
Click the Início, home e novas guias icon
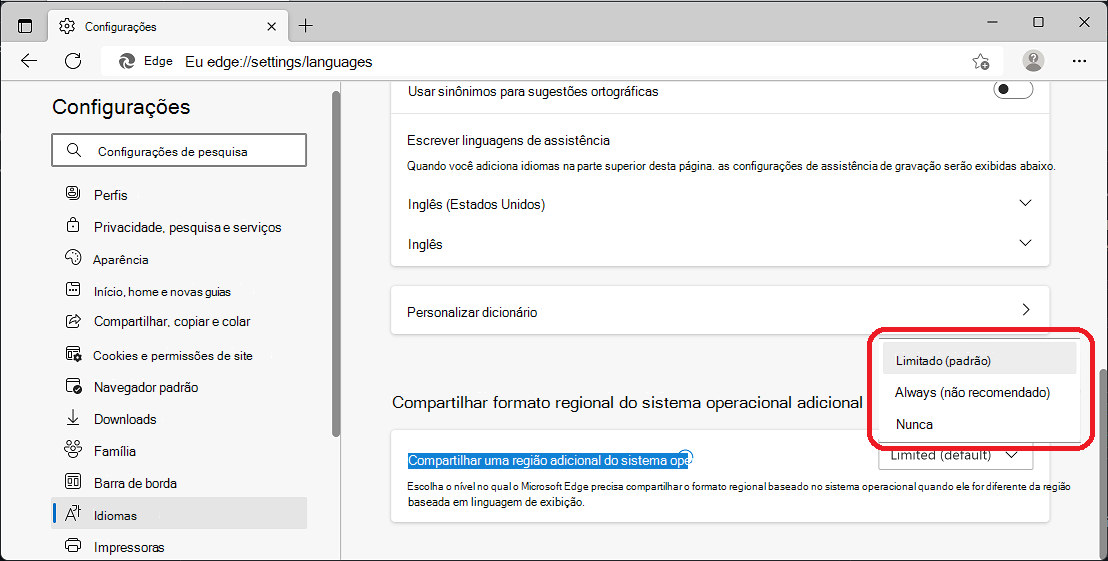(x=73, y=289)
